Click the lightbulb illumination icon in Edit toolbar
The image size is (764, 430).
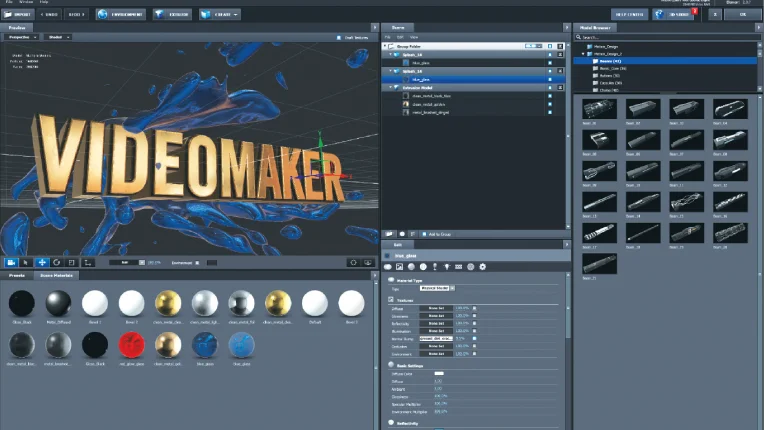(446, 267)
